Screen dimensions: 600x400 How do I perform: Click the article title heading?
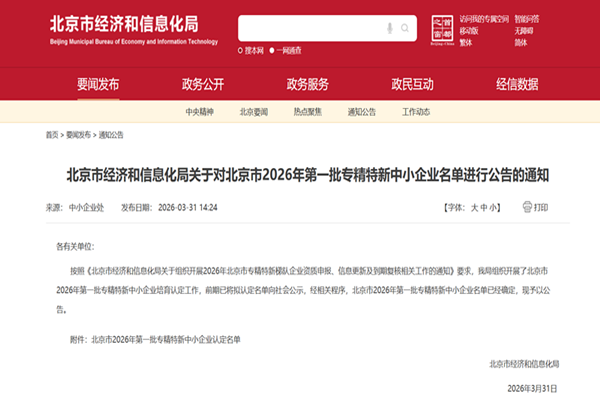coord(308,175)
